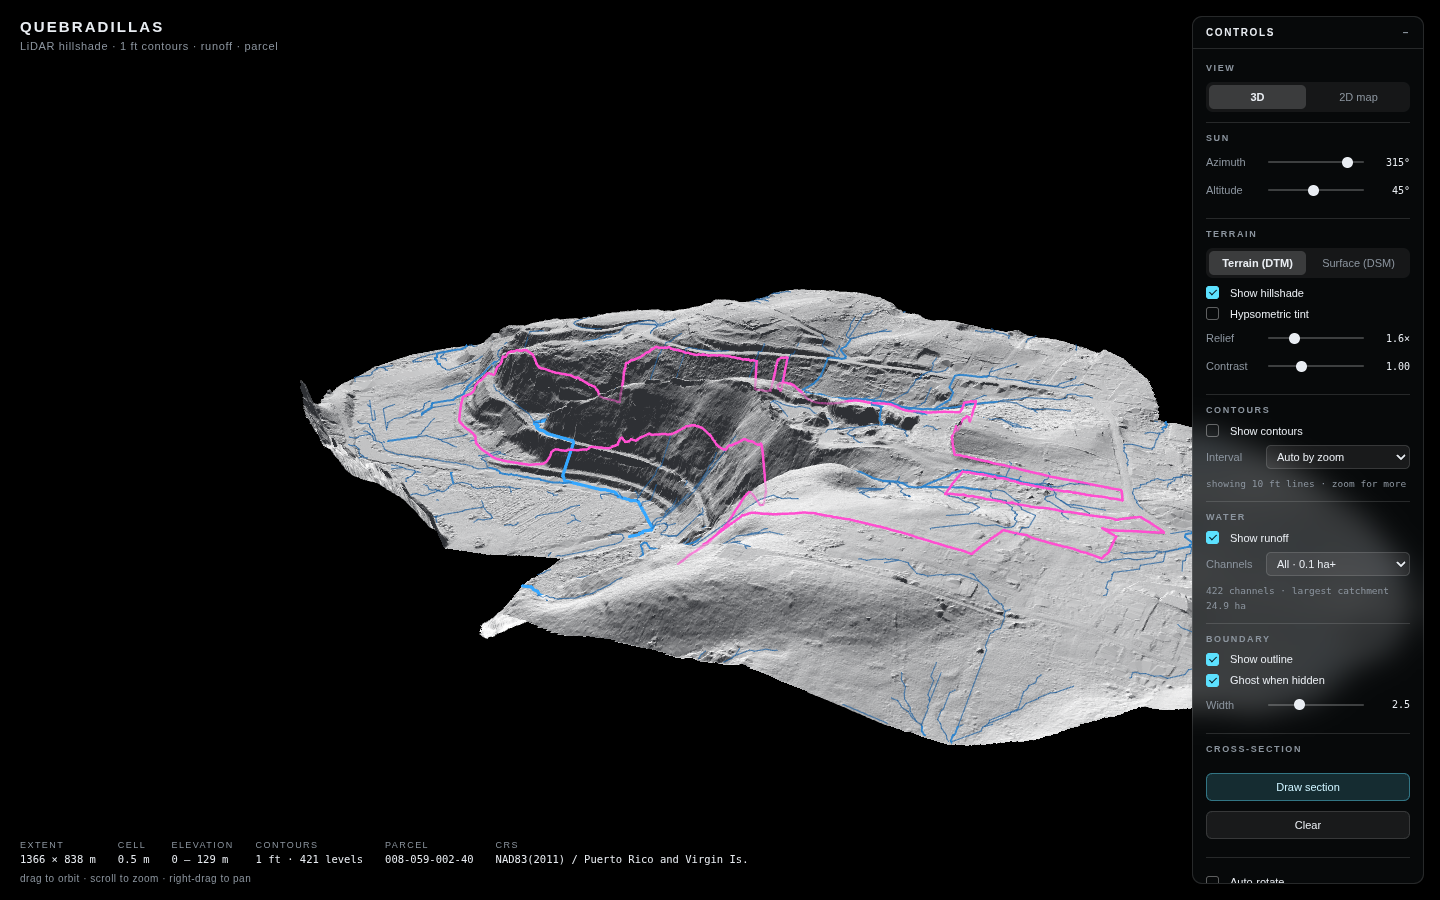The height and width of the screenshot is (900, 1440).
Task: Click the elevation range 0 – 129 m
Action: [200, 860]
